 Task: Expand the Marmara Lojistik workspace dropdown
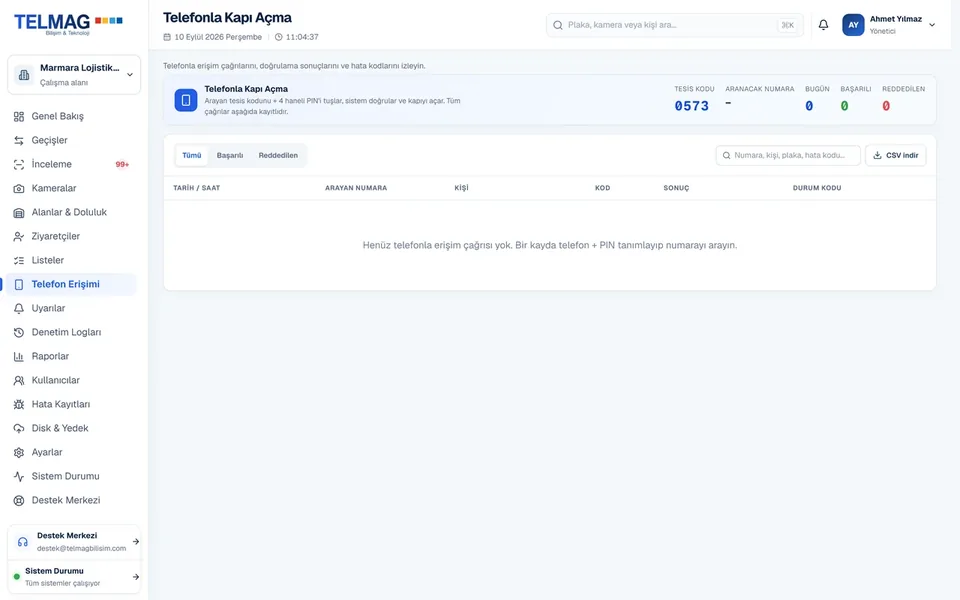[130, 75]
